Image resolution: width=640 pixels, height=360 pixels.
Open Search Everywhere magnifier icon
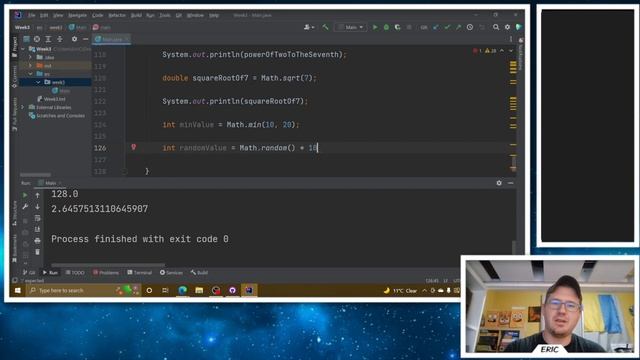[x=496, y=27]
